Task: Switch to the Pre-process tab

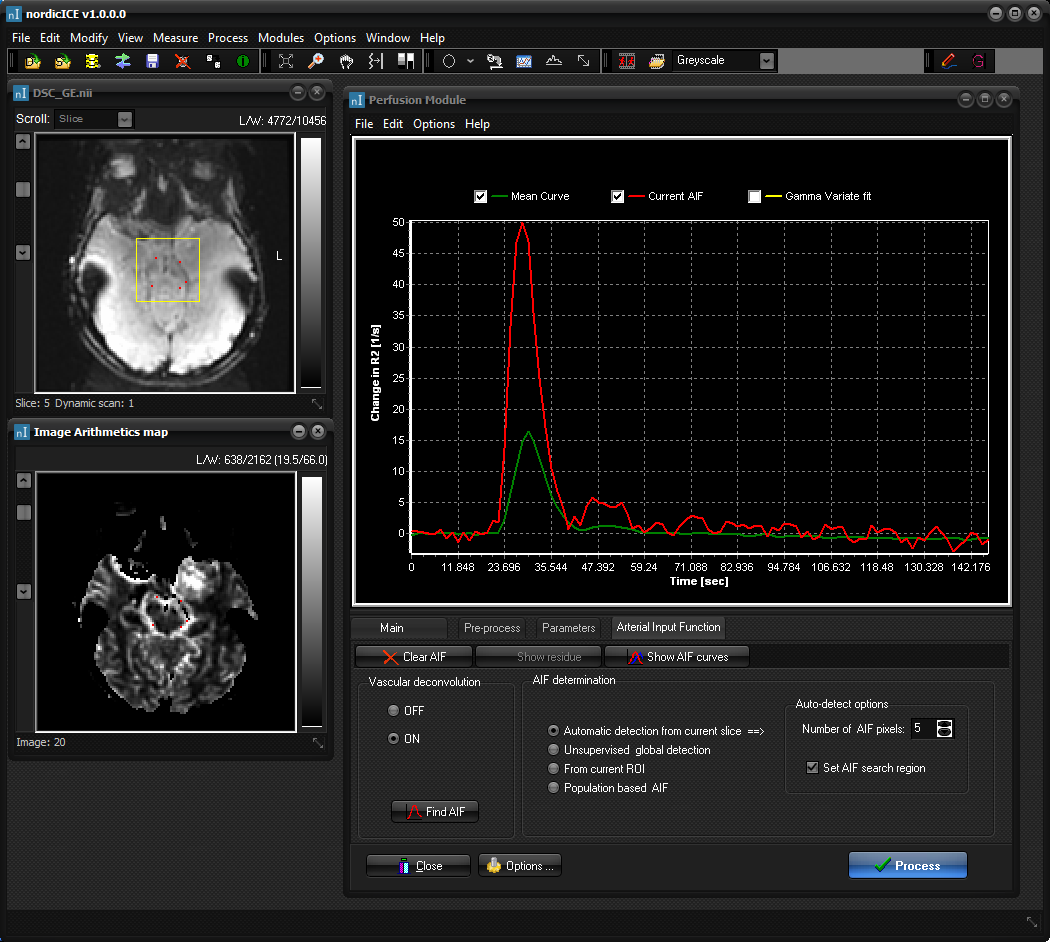Action: pyautogui.click(x=491, y=628)
